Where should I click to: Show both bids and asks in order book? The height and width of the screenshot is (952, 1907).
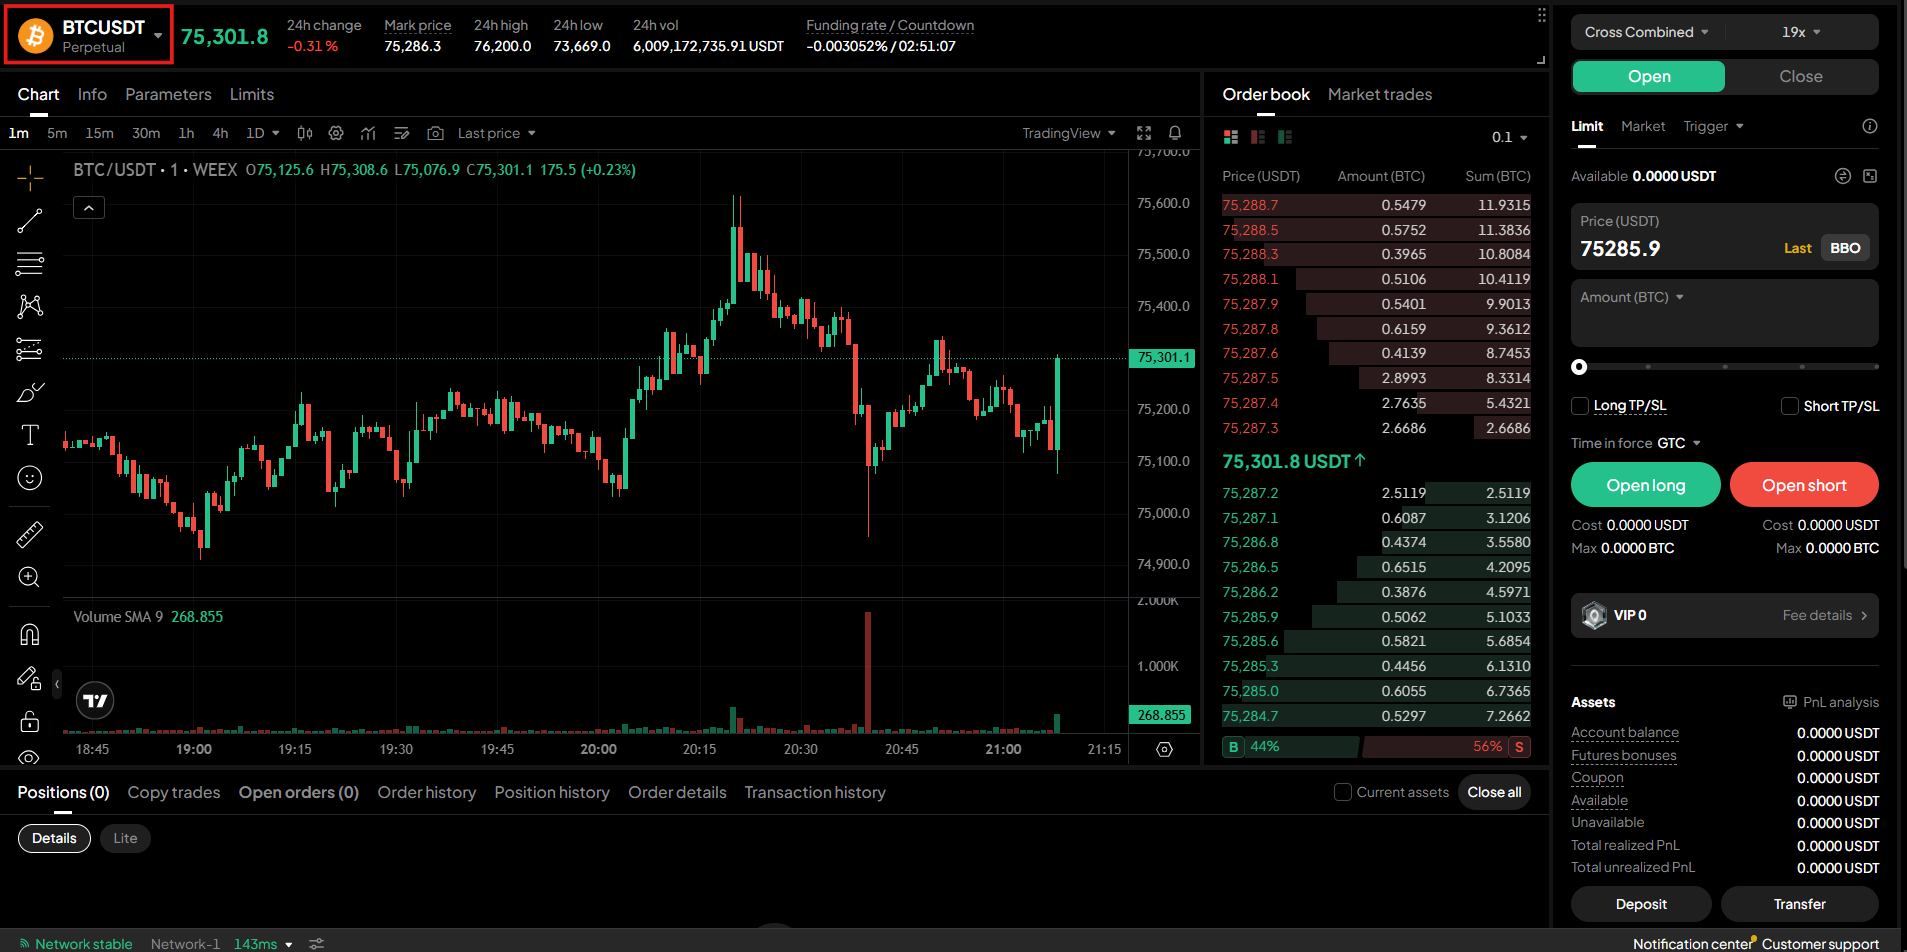(x=1231, y=137)
